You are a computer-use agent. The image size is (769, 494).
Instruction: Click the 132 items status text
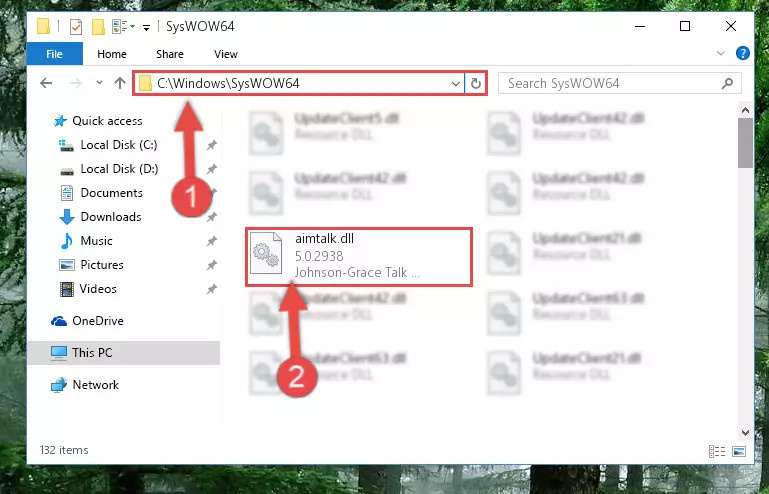pyautogui.click(x=64, y=450)
